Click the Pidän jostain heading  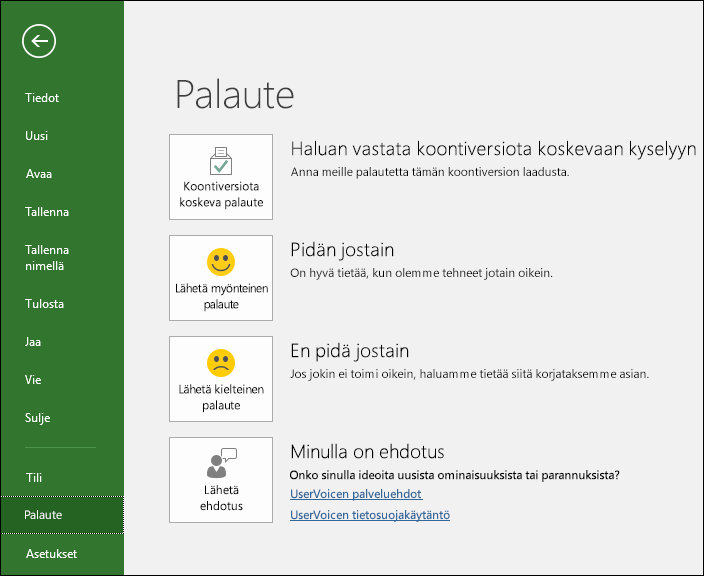click(x=342, y=251)
